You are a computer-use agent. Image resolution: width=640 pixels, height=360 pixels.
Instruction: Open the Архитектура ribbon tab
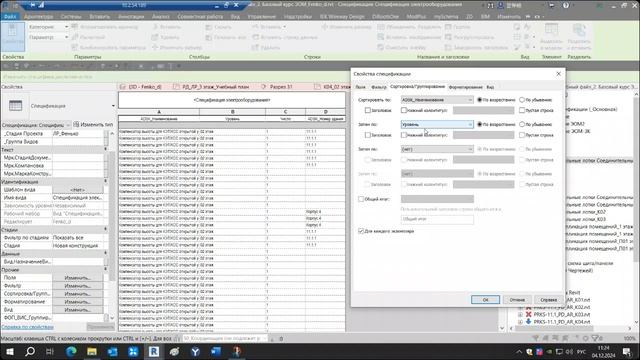(39, 17)
